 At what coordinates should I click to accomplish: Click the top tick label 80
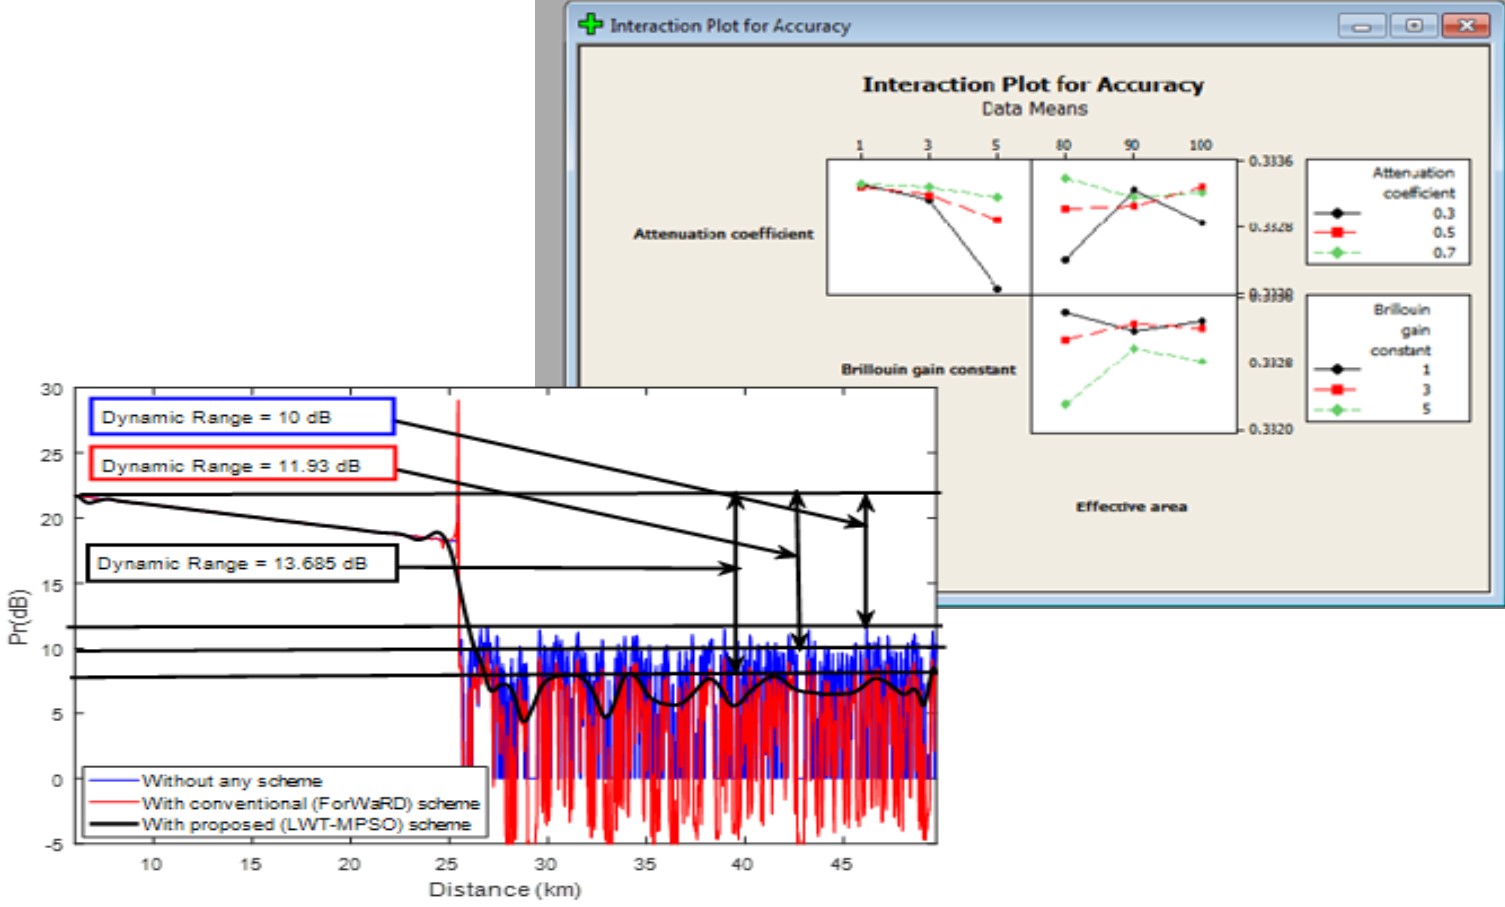tap(1064, 145)
